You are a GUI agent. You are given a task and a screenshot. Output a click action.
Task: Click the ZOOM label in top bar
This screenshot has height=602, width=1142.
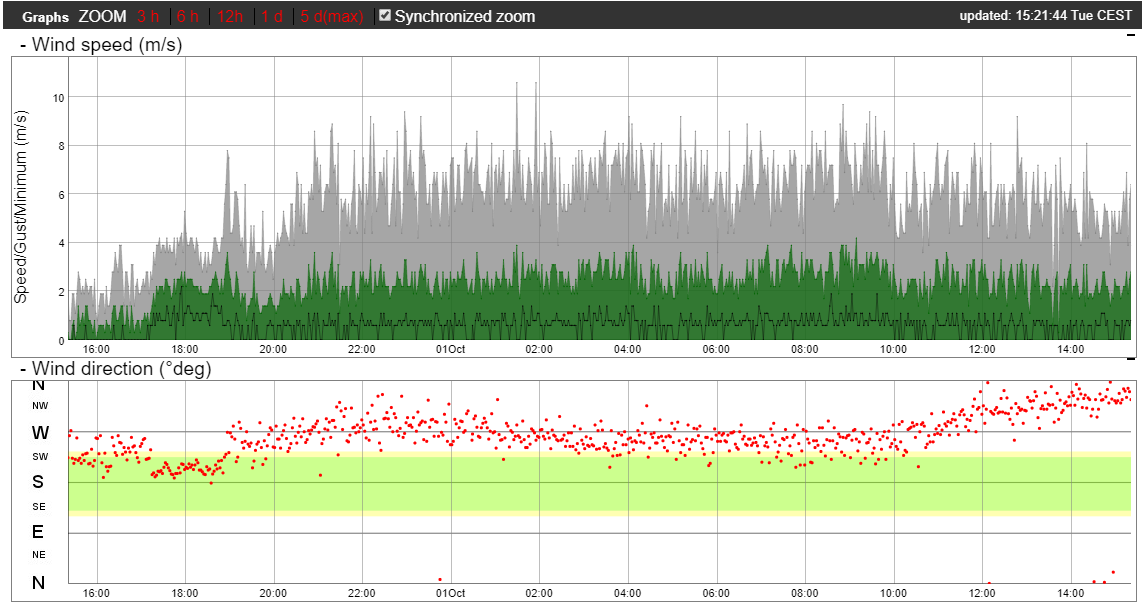click(x=102, y=16)
